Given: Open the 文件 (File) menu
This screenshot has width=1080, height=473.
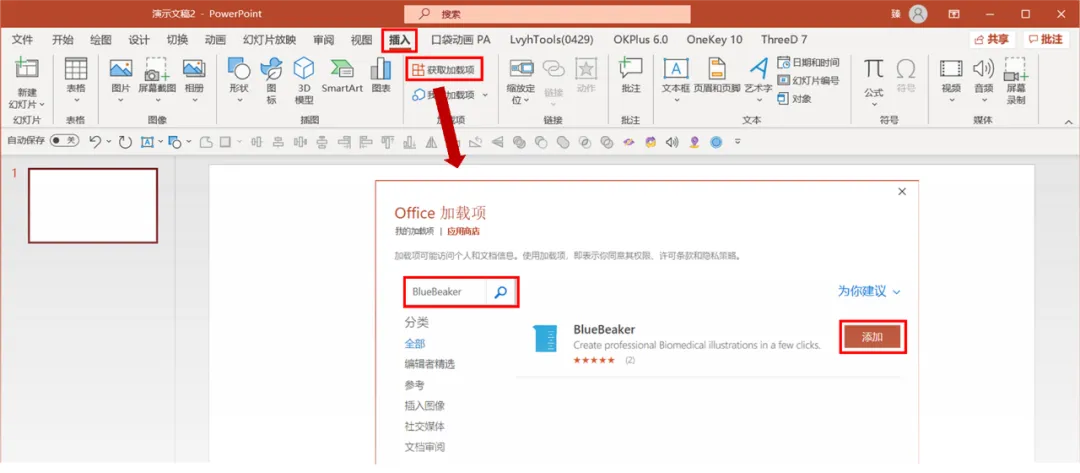Looking at the screenshot, I should pyautogui.click(x=23, y=39).
